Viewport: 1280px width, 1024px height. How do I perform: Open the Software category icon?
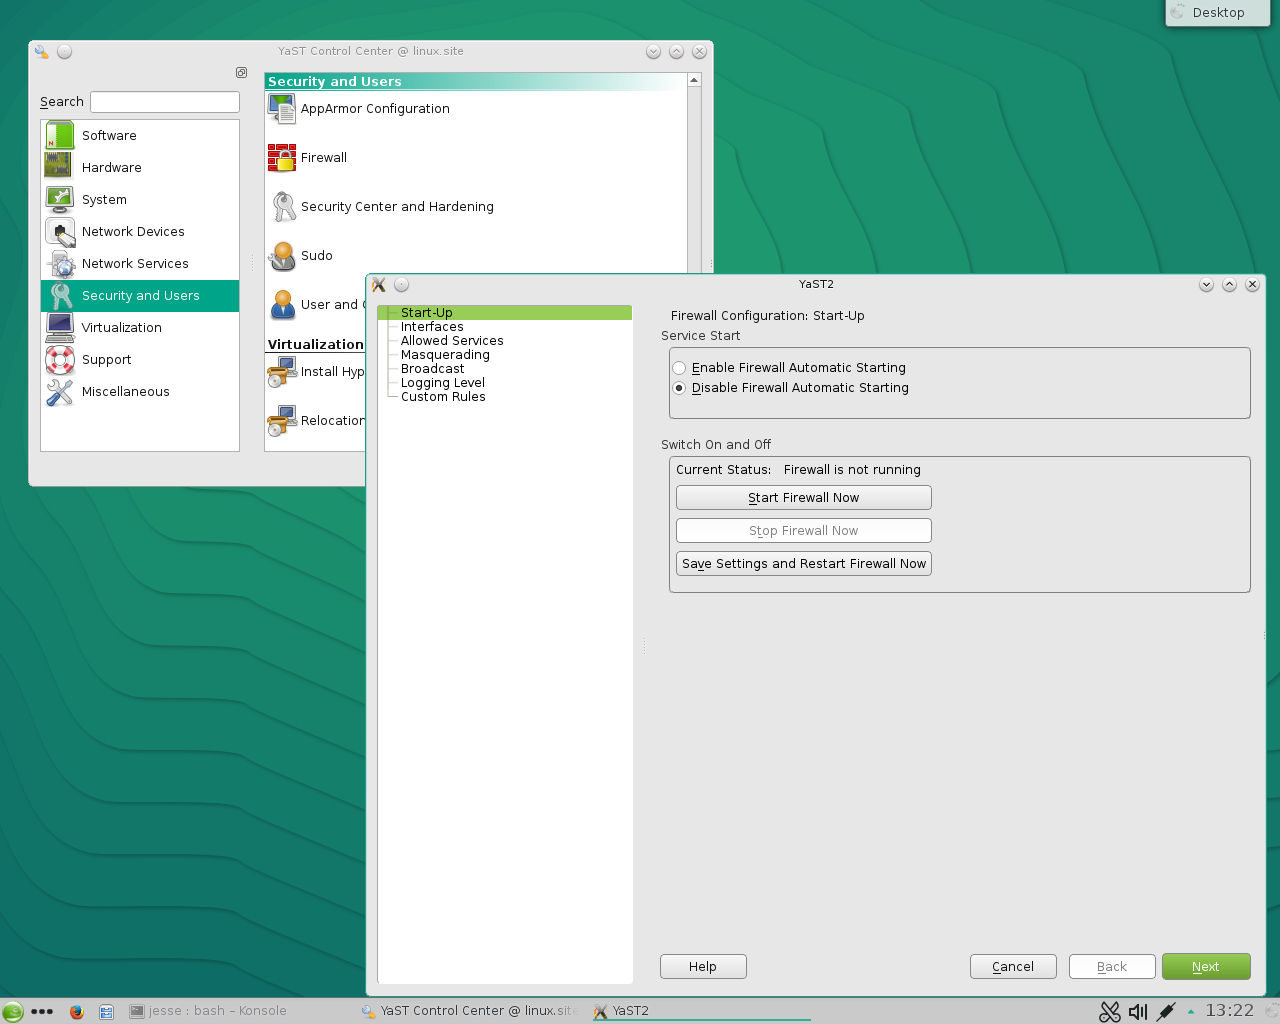(60, 135)
